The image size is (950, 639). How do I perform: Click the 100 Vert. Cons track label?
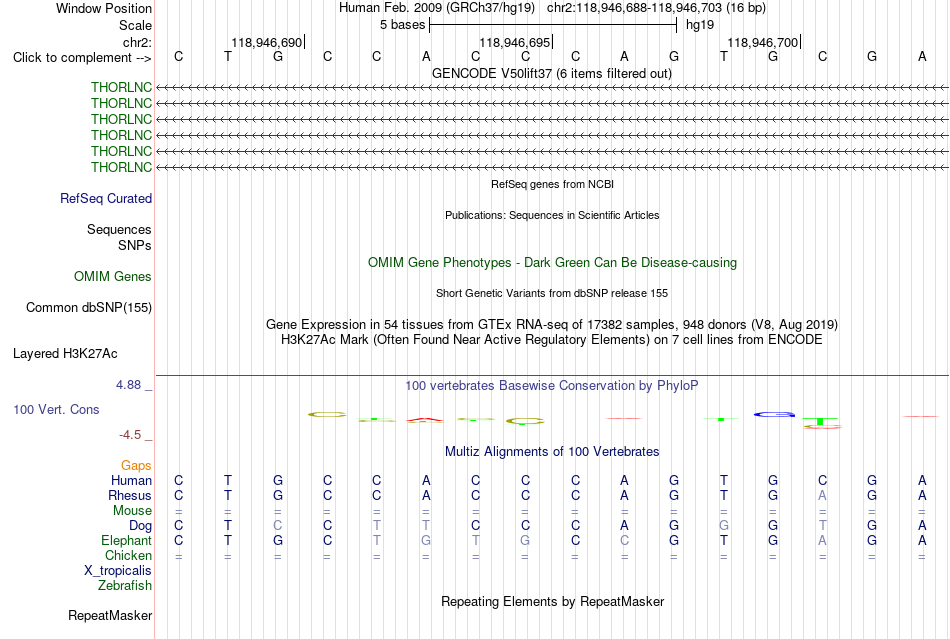56,409
